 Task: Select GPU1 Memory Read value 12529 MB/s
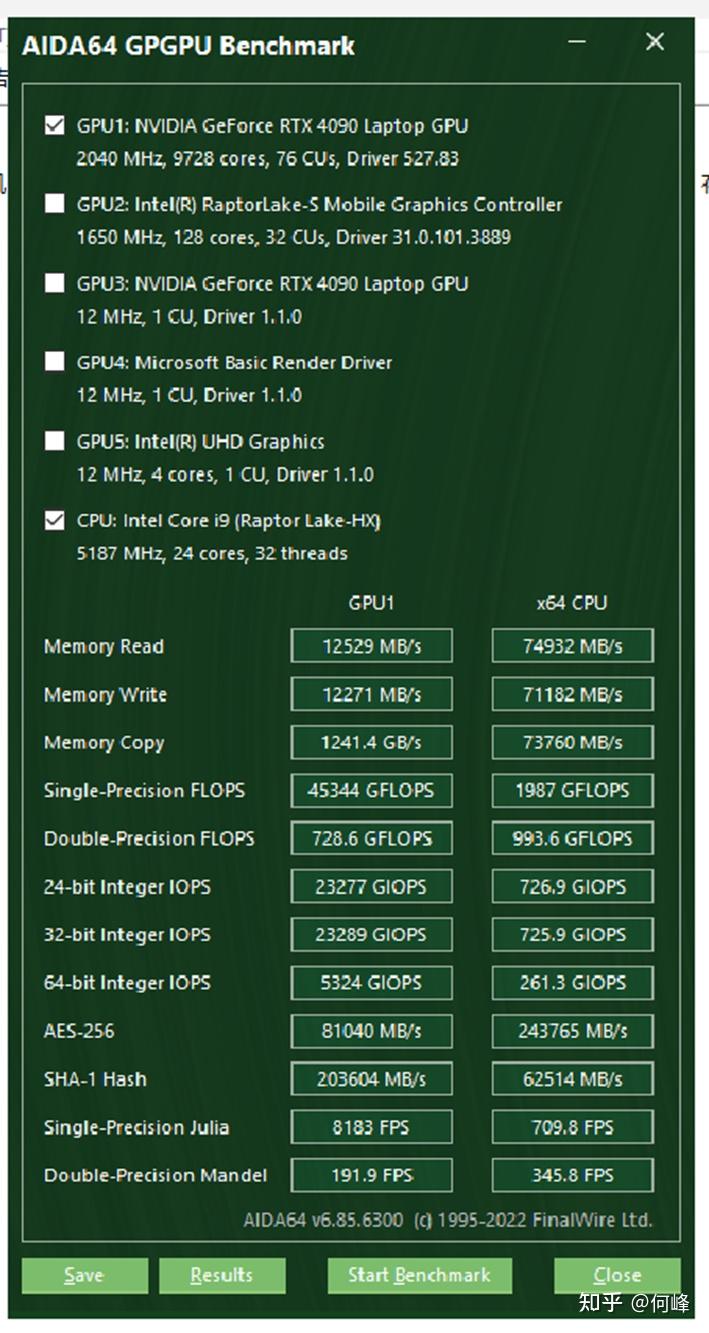372,646
